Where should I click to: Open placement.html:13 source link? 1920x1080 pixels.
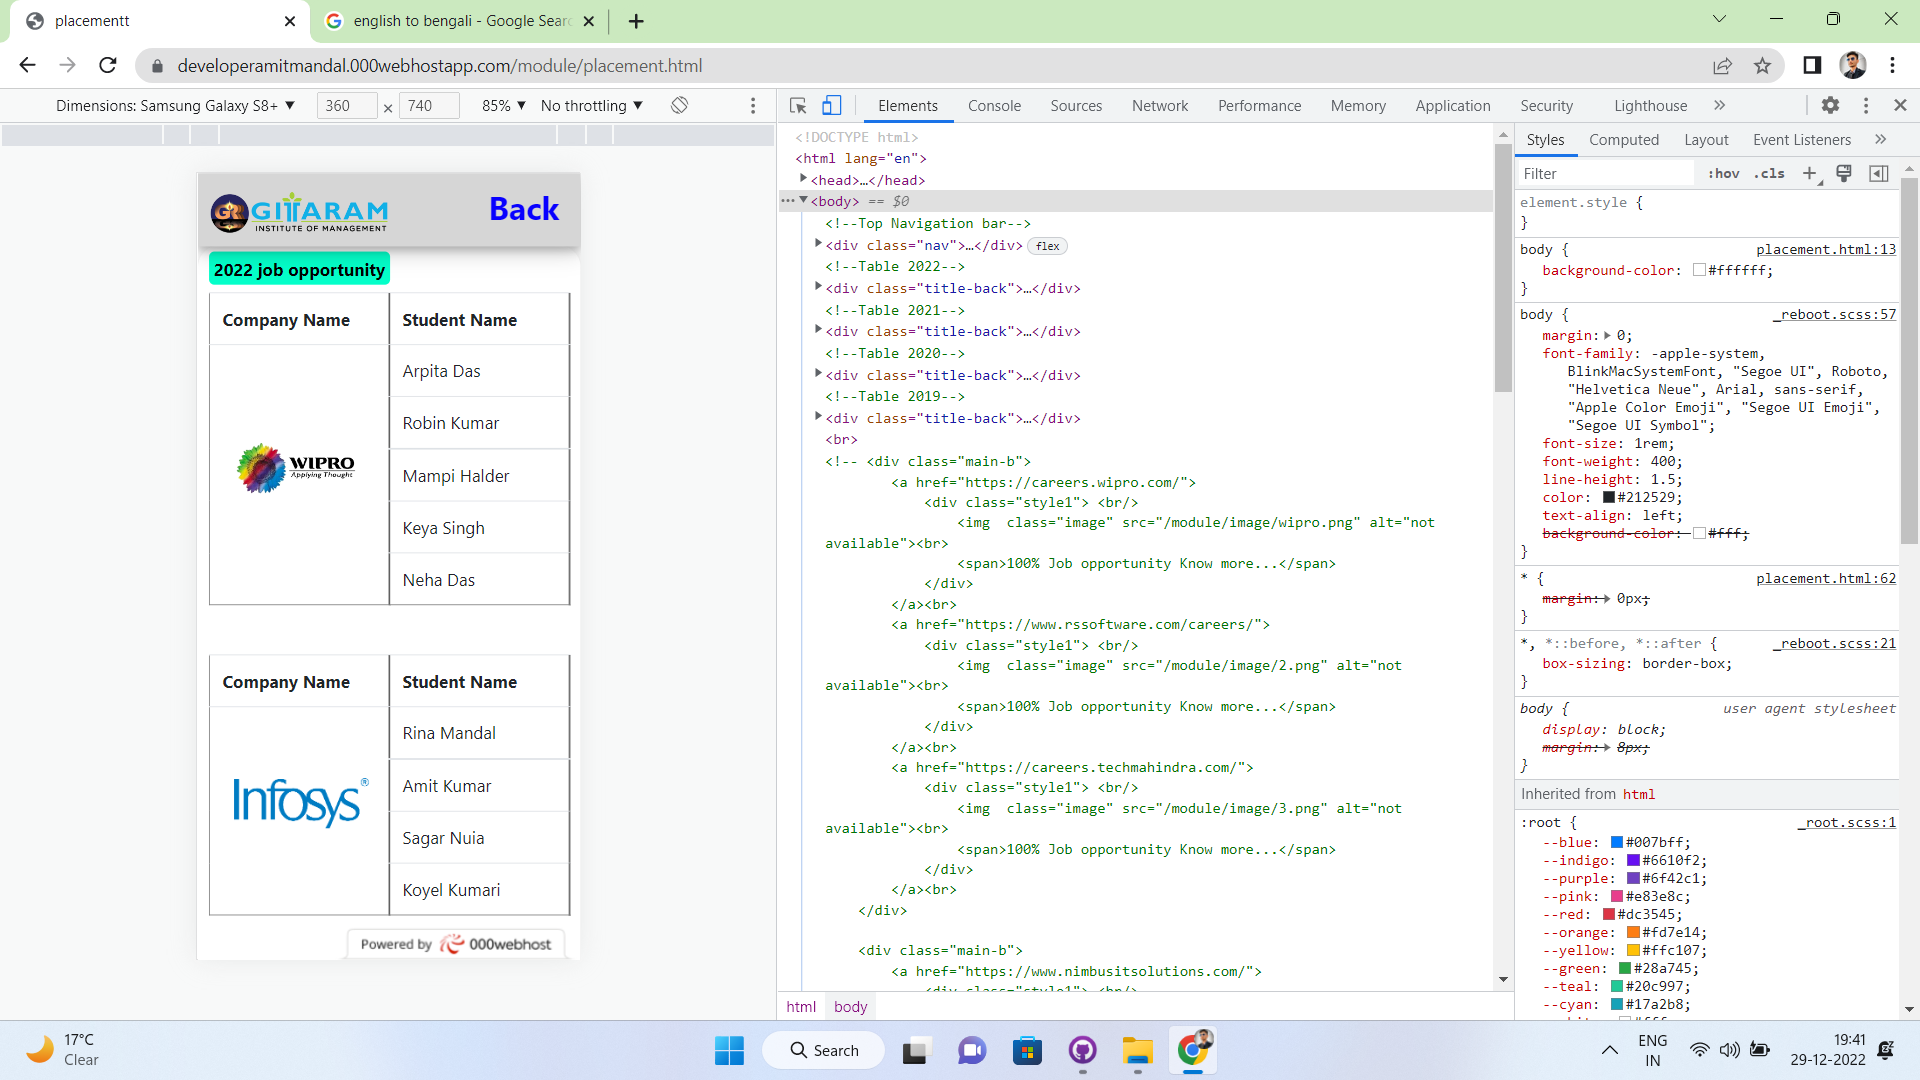(x=1826, y=250)
